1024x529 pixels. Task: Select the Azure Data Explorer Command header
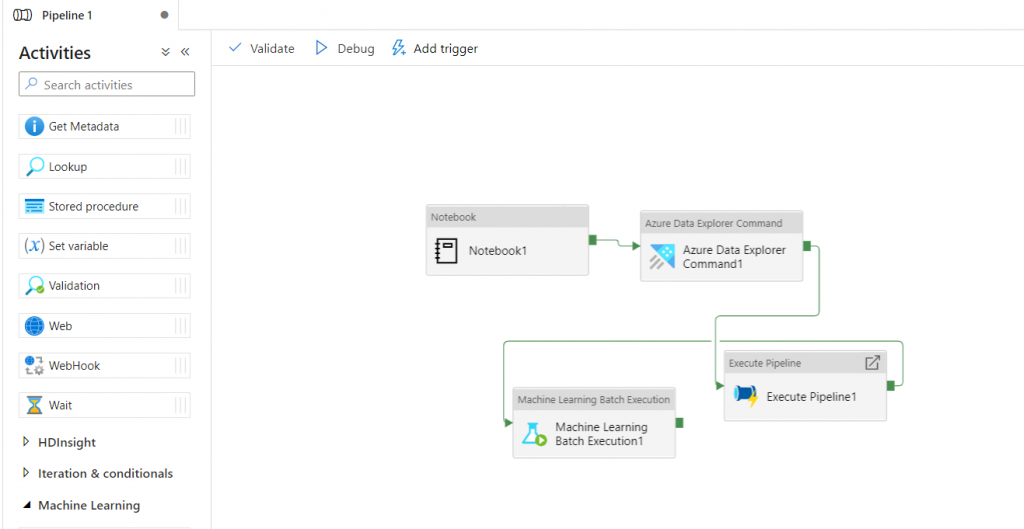point(722,223)
